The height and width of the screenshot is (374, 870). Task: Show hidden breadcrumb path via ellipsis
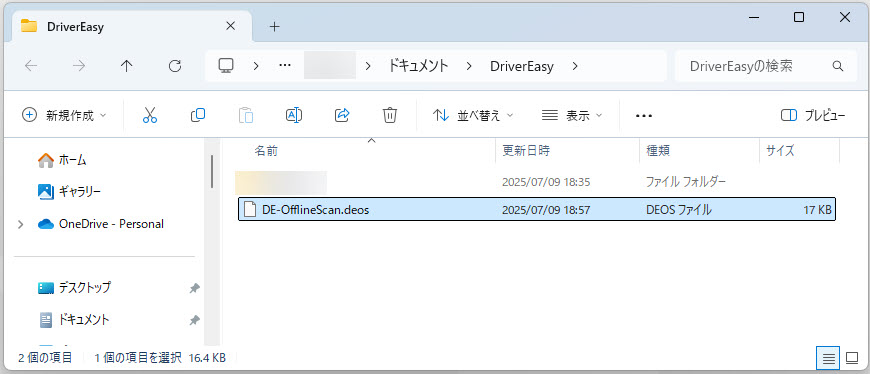[285, 66]
